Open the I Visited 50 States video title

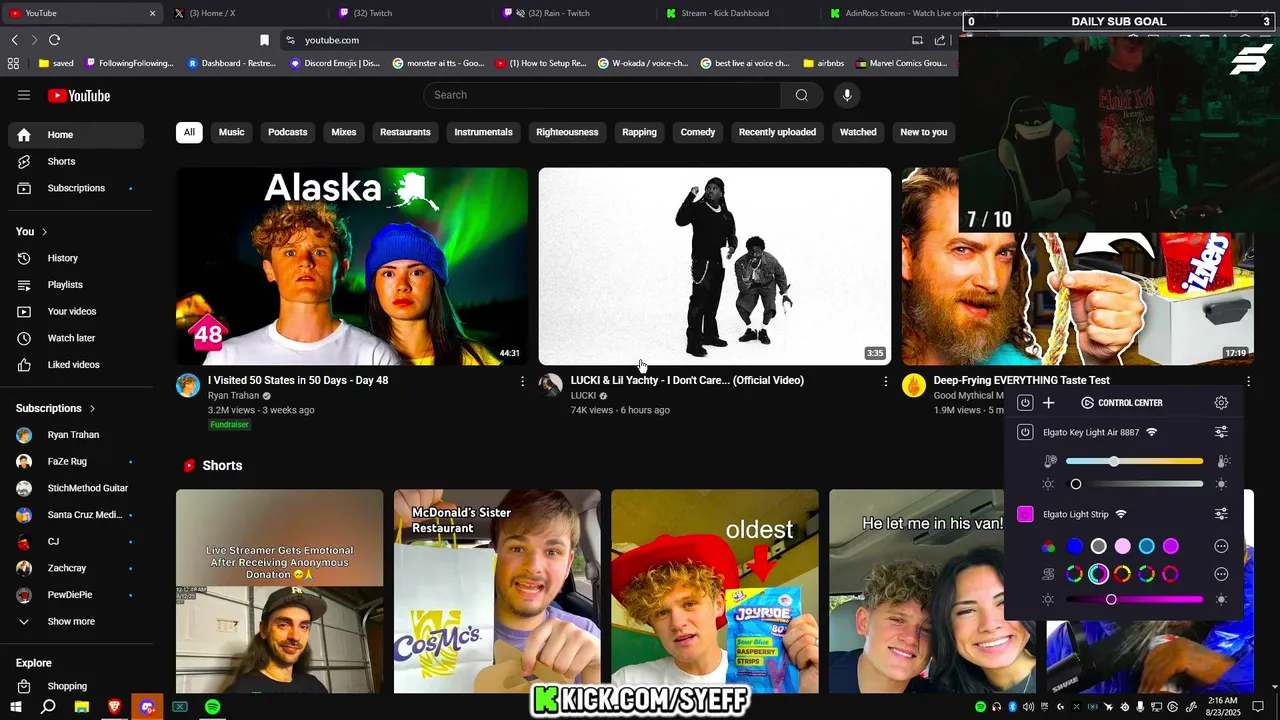298,380
